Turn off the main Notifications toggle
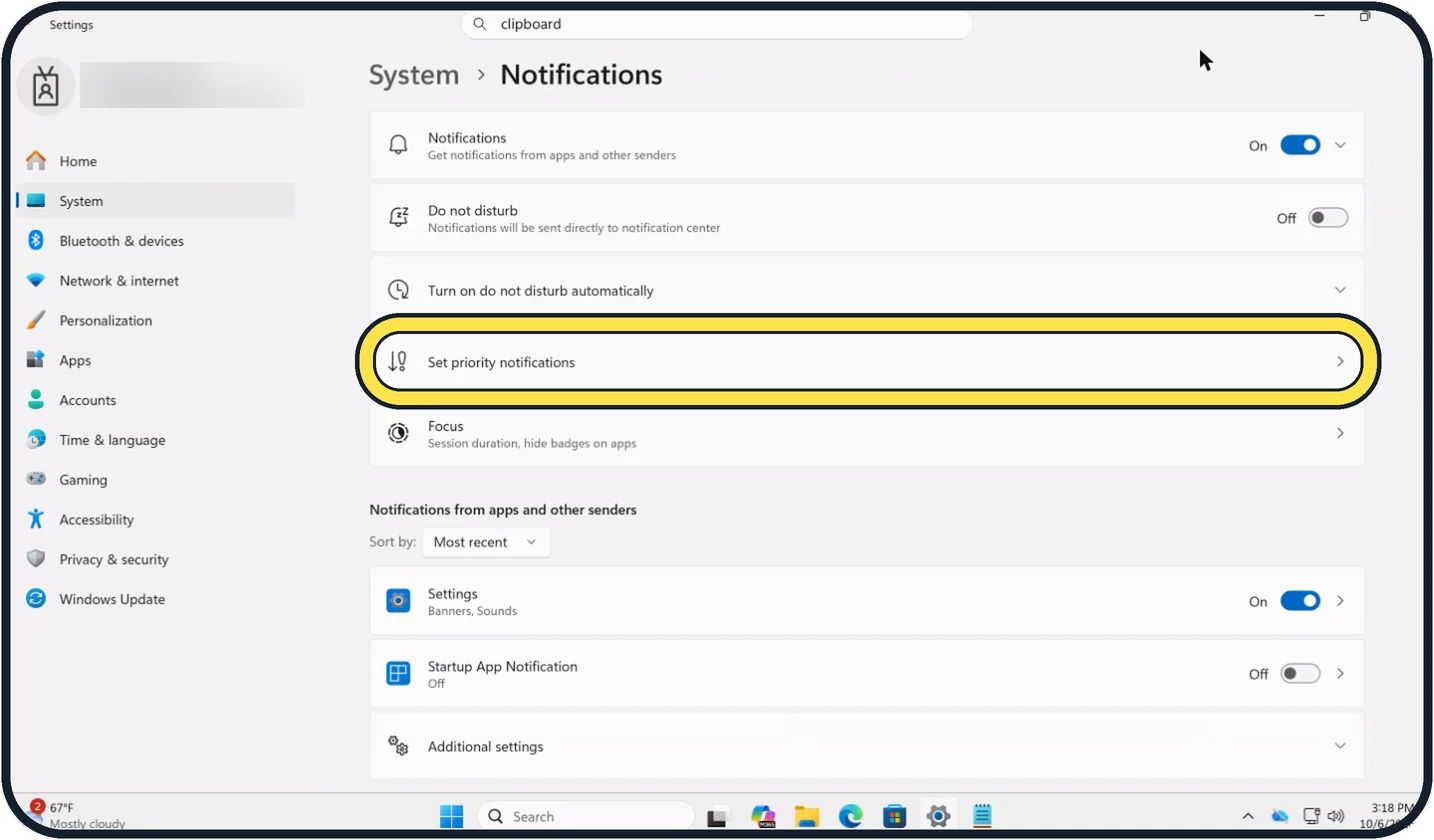The height and width of the screenshot is (840, 1434). coord(1300,145)
